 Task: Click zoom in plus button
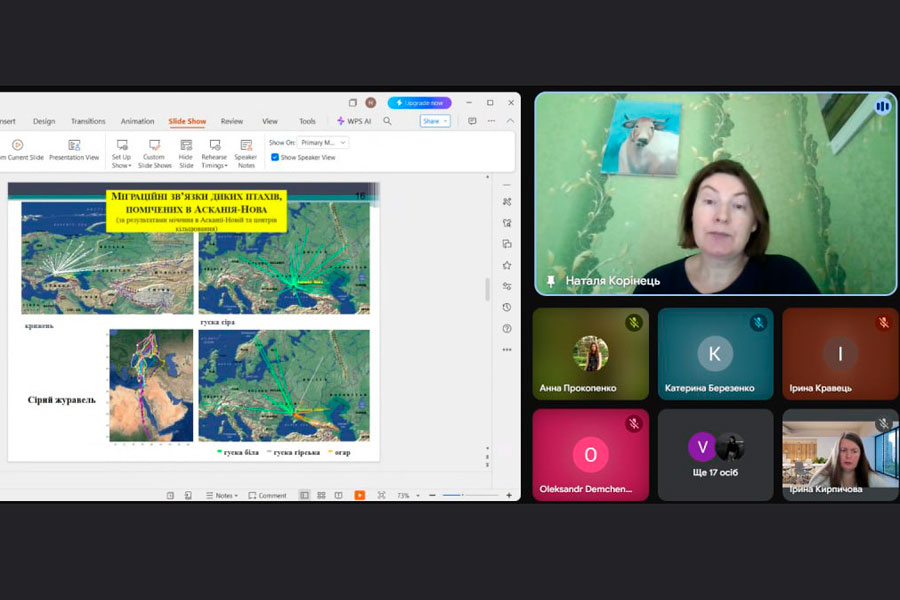tap(509, 495)
